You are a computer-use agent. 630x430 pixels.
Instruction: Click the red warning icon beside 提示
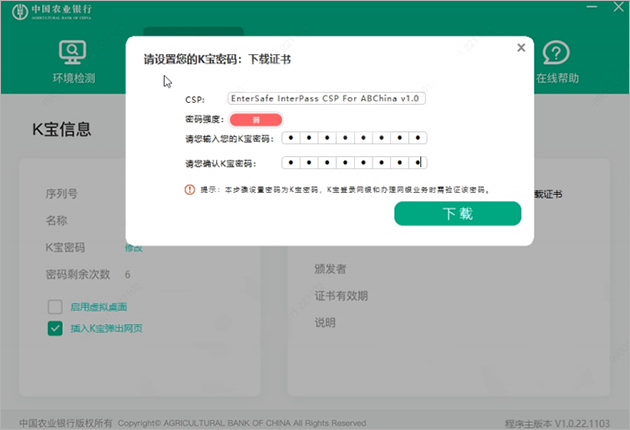click(x=188, y=189)
